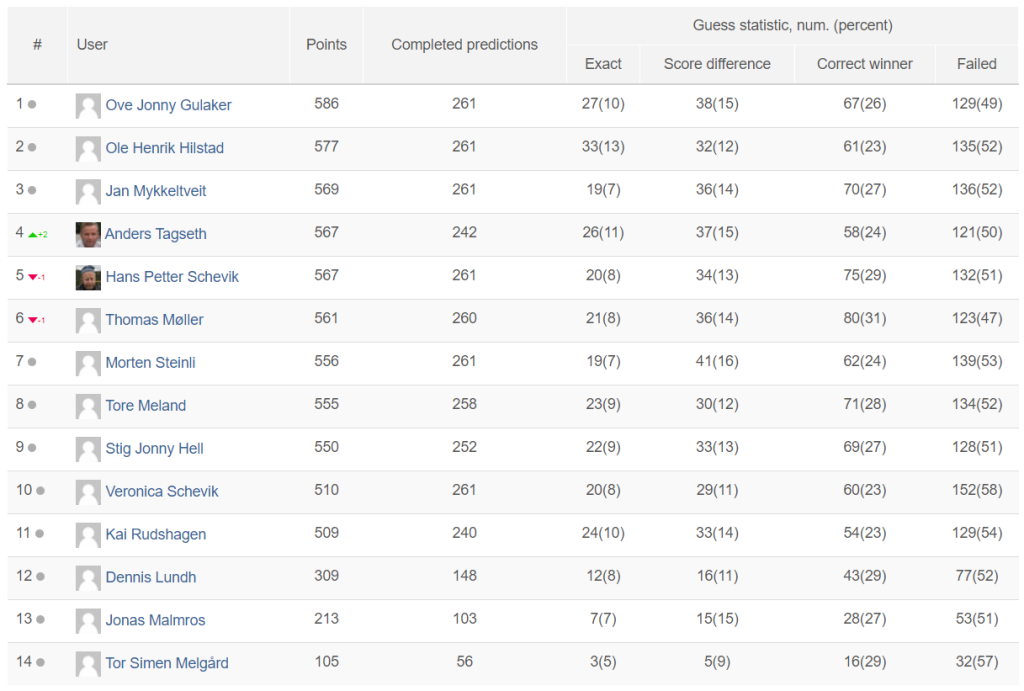Open the Kai Rudshagen user link
This screenshot has width=1024, height=691.
pyautogui.click(x=155, y=534)
